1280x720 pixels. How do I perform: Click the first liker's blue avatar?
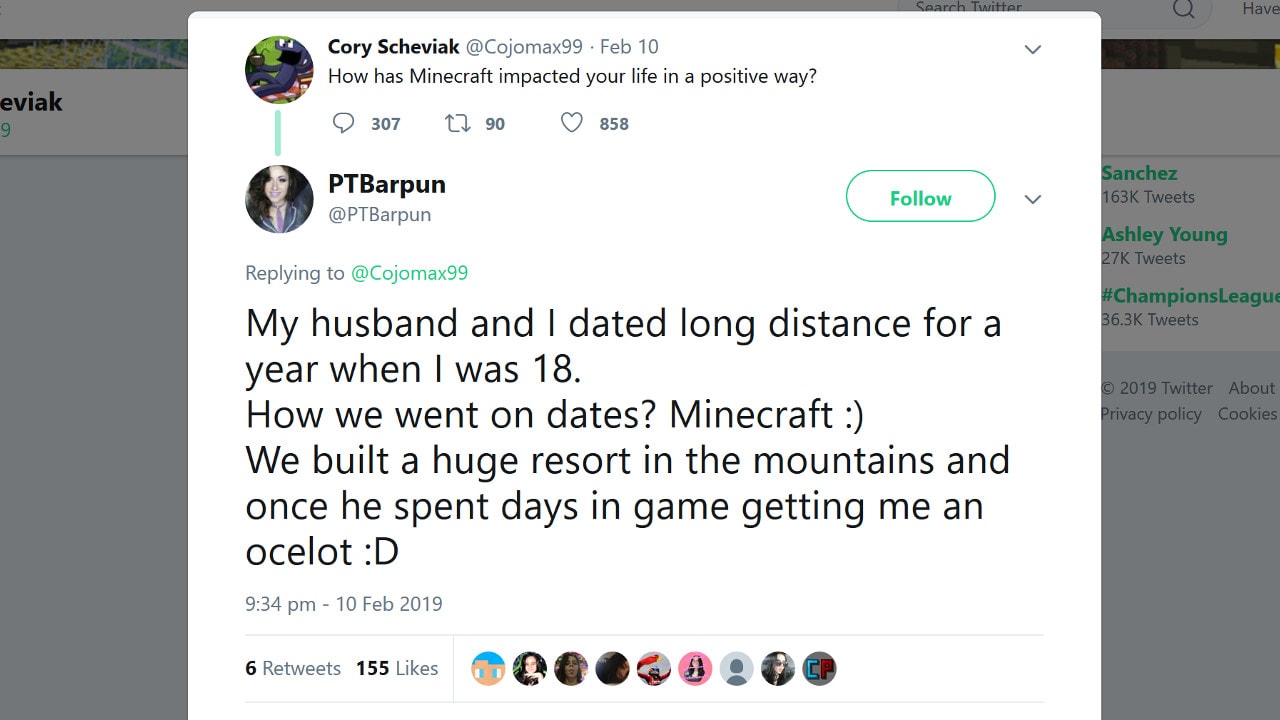tap(488, 668)
